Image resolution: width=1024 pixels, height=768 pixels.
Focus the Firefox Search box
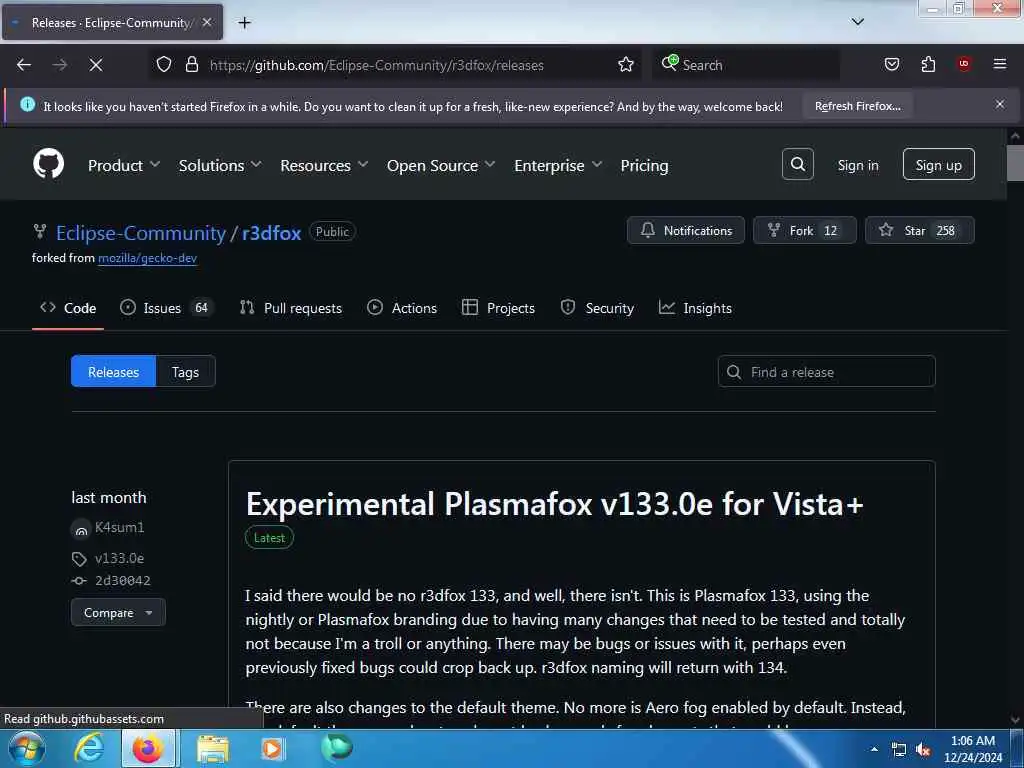pyautogui.click(x=744, y=65)
